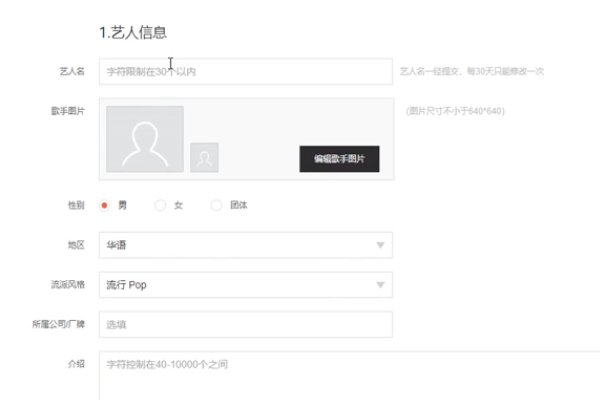Click the 介绍 field label
This screenshot has width=600, height=400.
click(x=76, y=364)
